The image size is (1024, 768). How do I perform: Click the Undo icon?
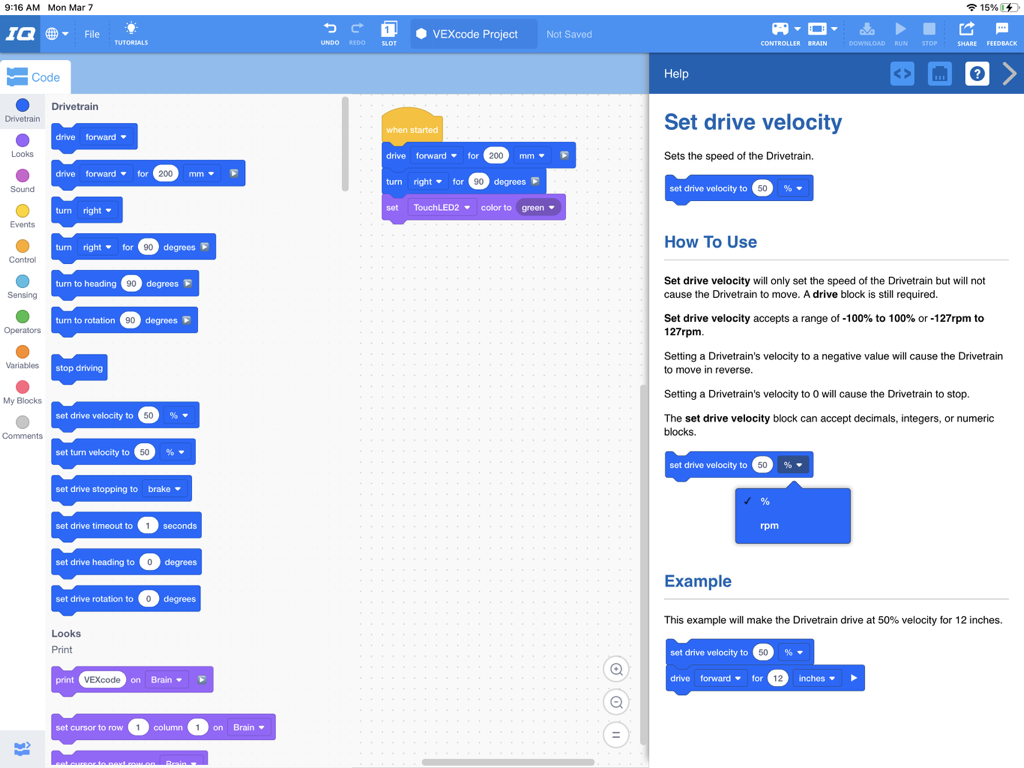point(330,31)
